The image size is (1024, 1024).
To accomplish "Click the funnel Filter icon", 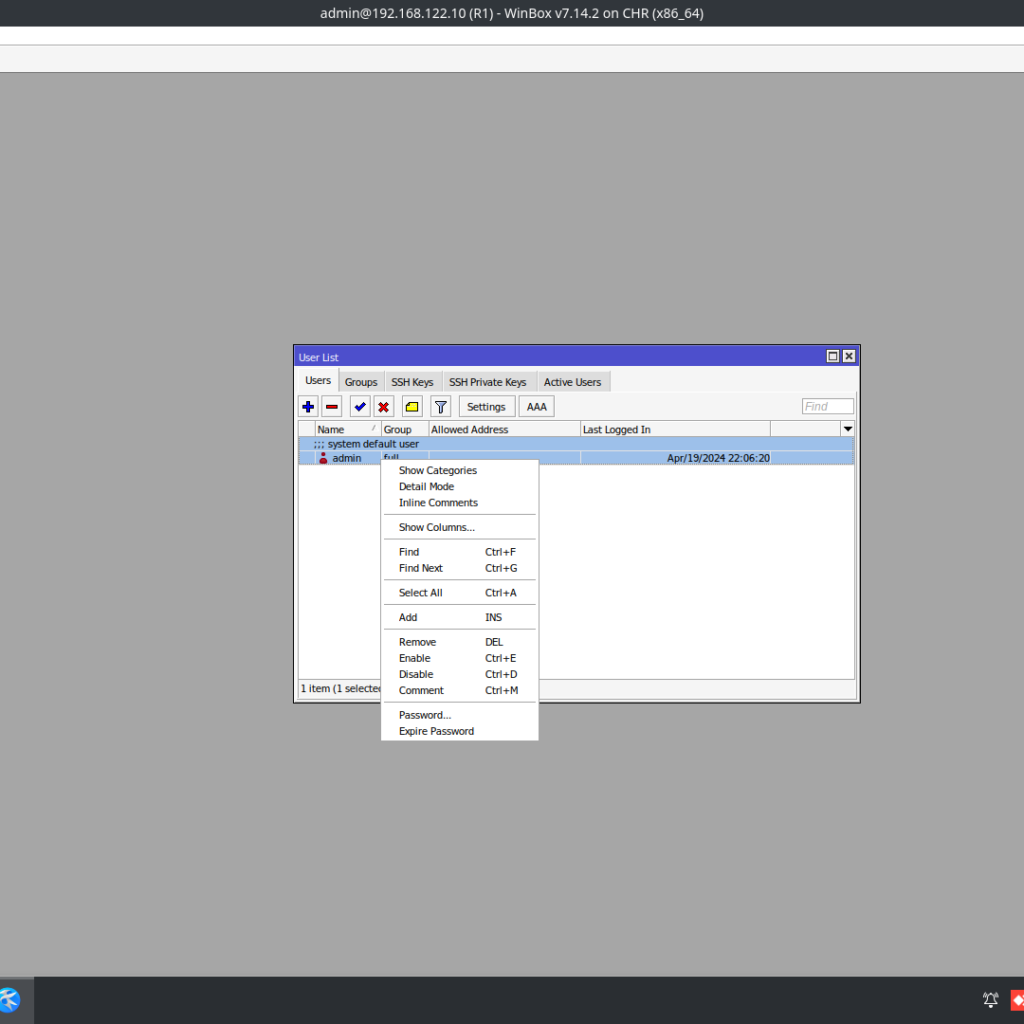I will pyautogui.click(x=440, y=407).
